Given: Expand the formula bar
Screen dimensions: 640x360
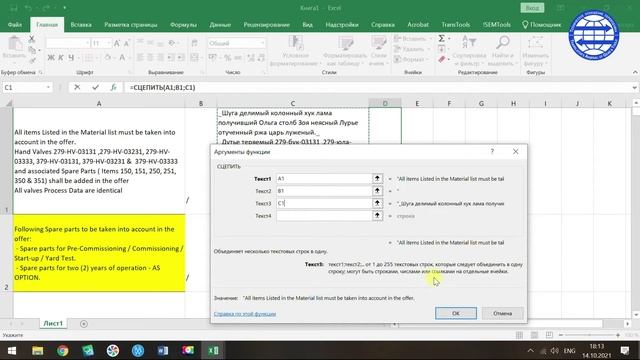Looking at the screenshot, I should click(634, 87).
